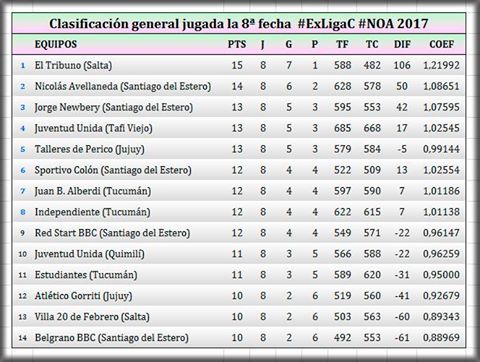Select Juan B. Alberdi (Tucumán) cell

(93, 191)
